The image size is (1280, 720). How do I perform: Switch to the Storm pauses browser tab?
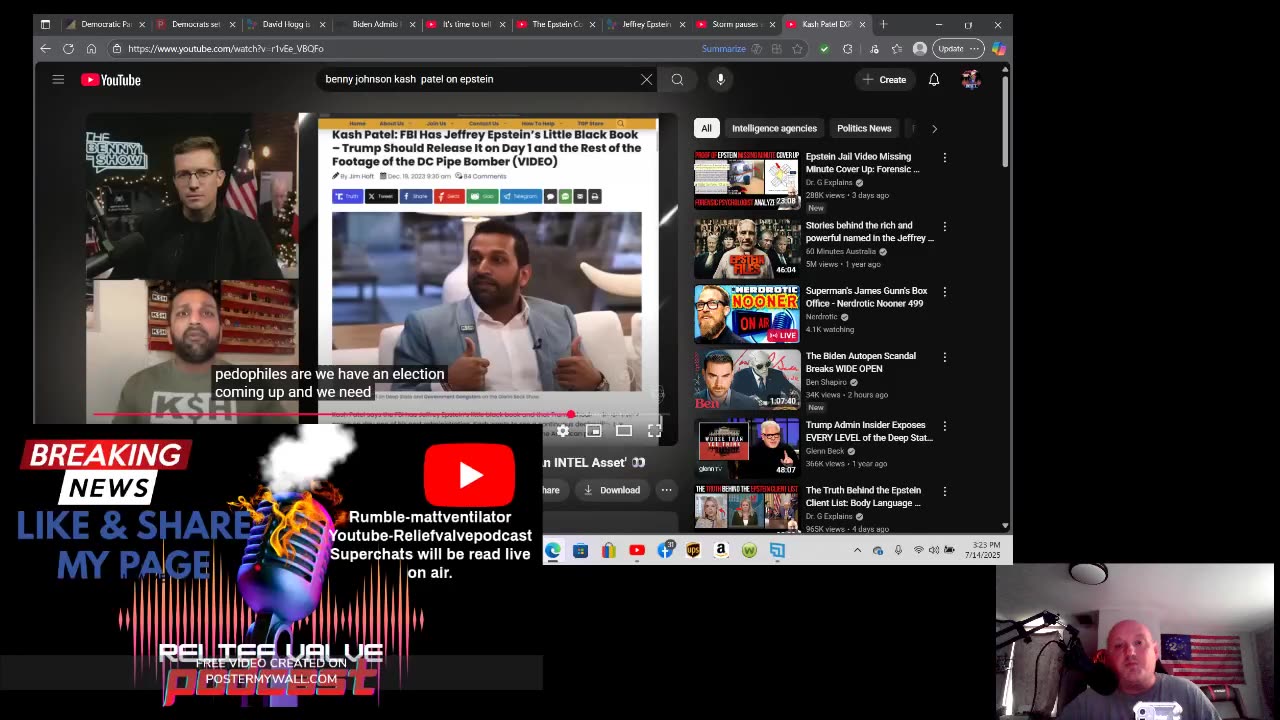click(x=735, y=24)
